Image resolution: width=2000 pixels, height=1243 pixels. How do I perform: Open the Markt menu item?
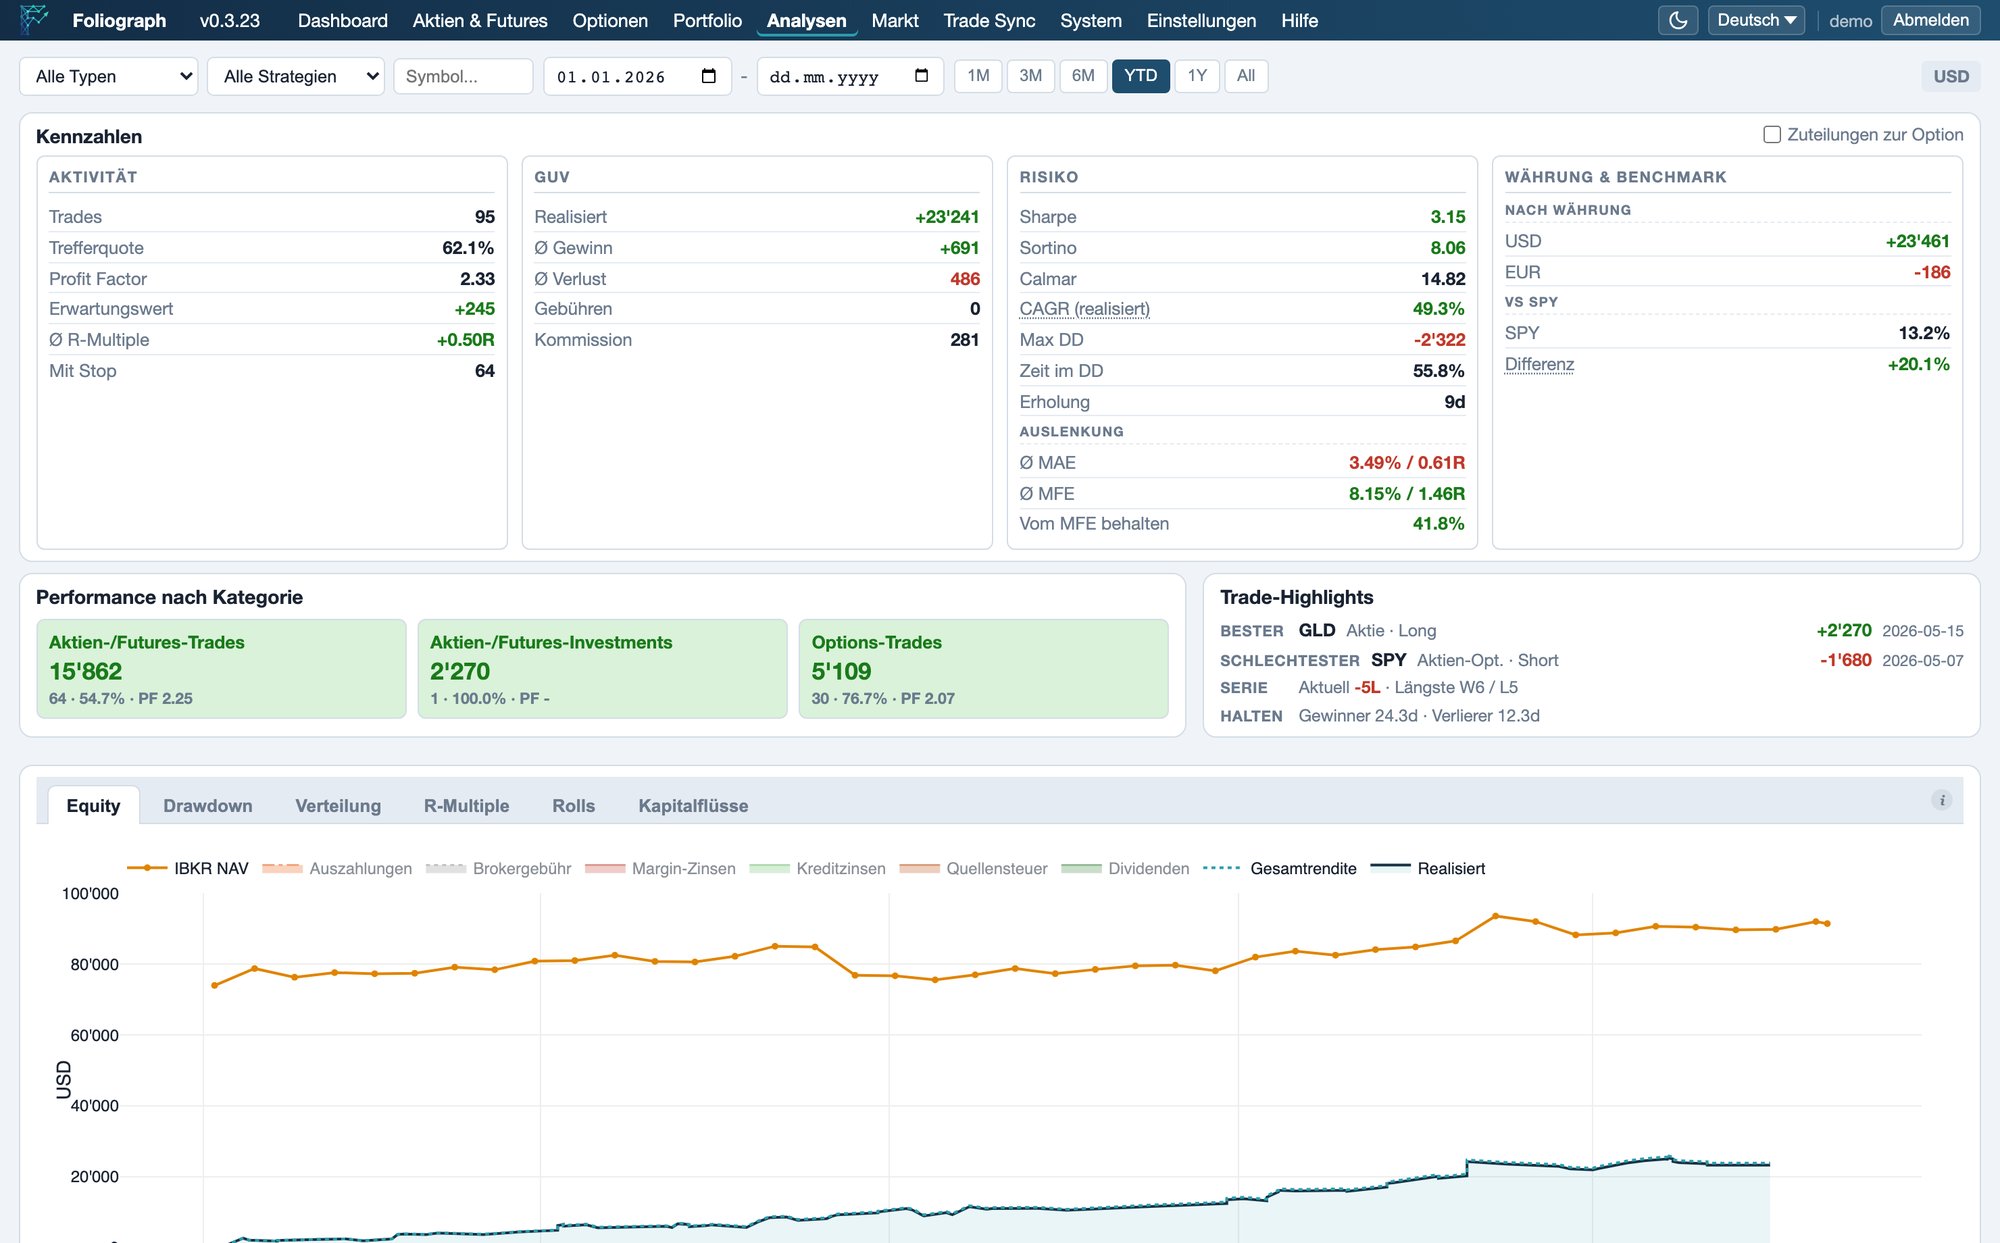895,20
